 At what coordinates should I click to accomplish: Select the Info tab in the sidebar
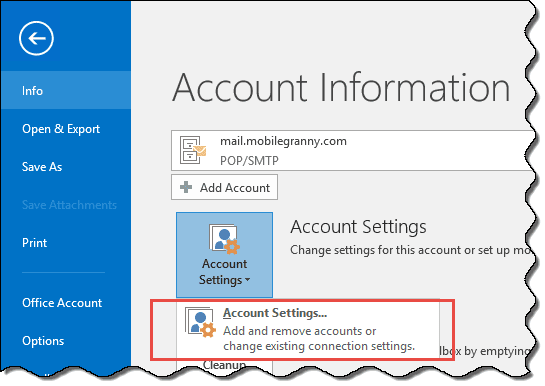click(66, 90)
